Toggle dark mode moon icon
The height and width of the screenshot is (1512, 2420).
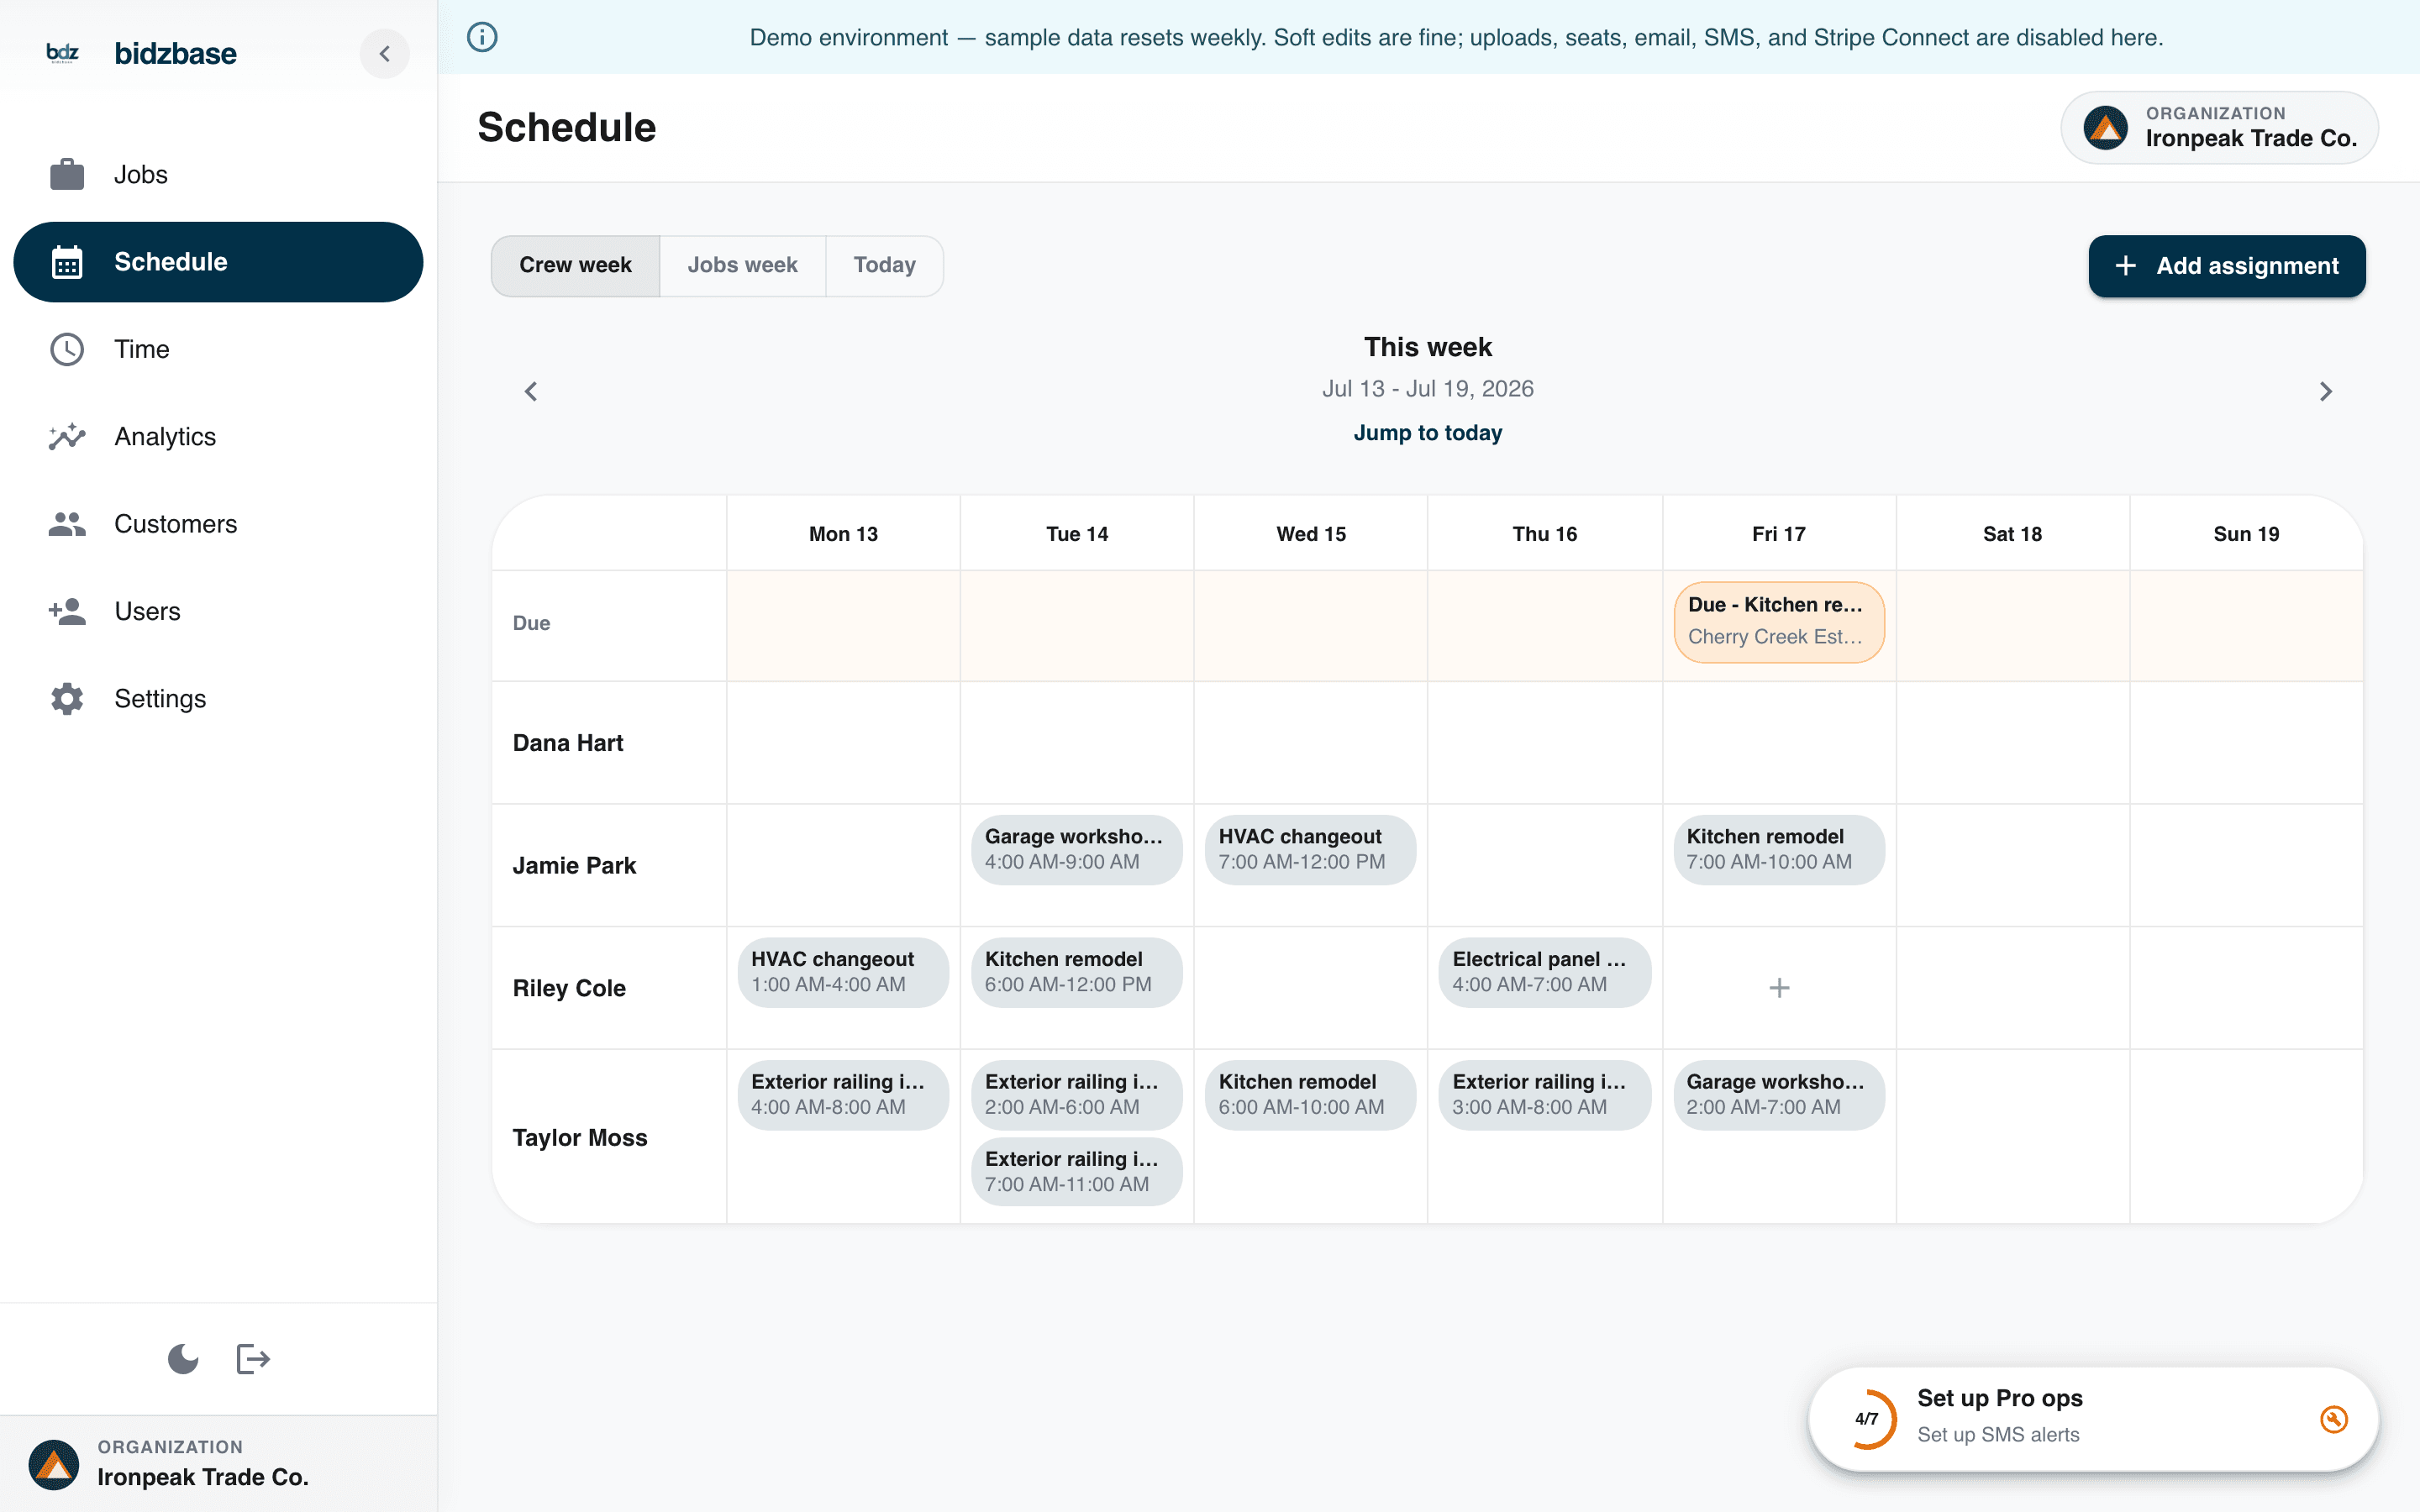(183, 1359)
